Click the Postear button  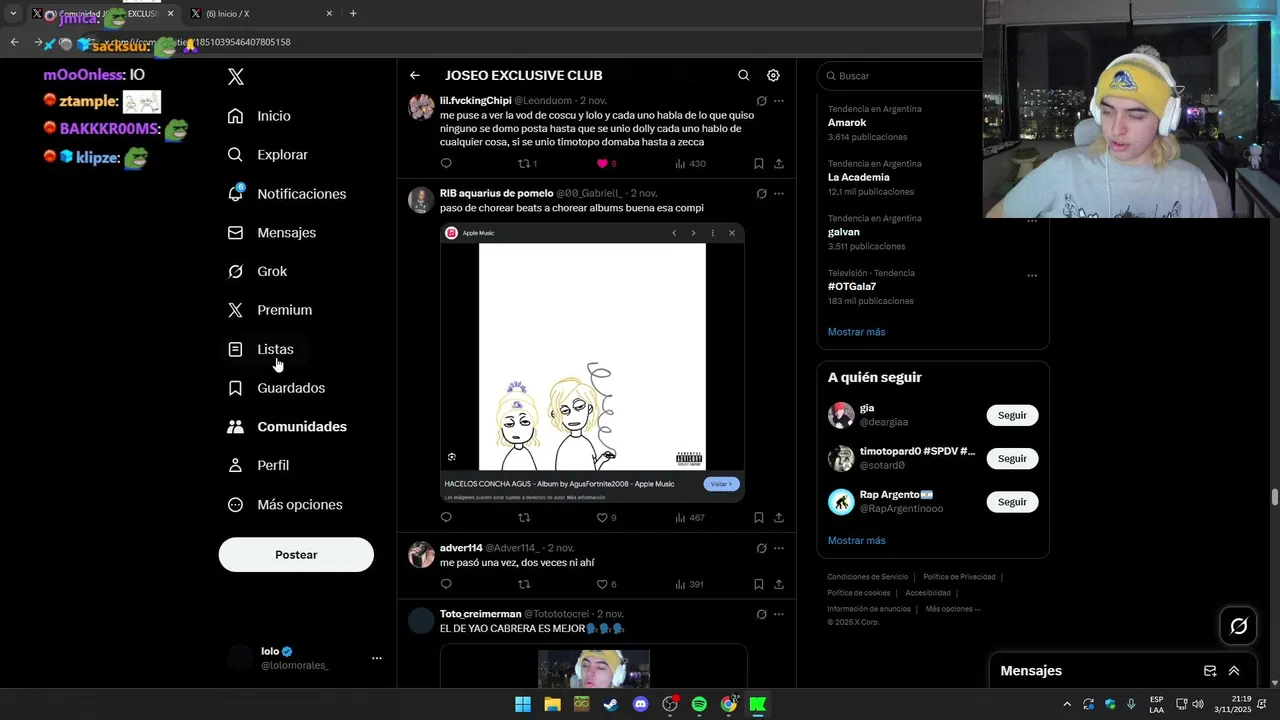coord(296,555)
